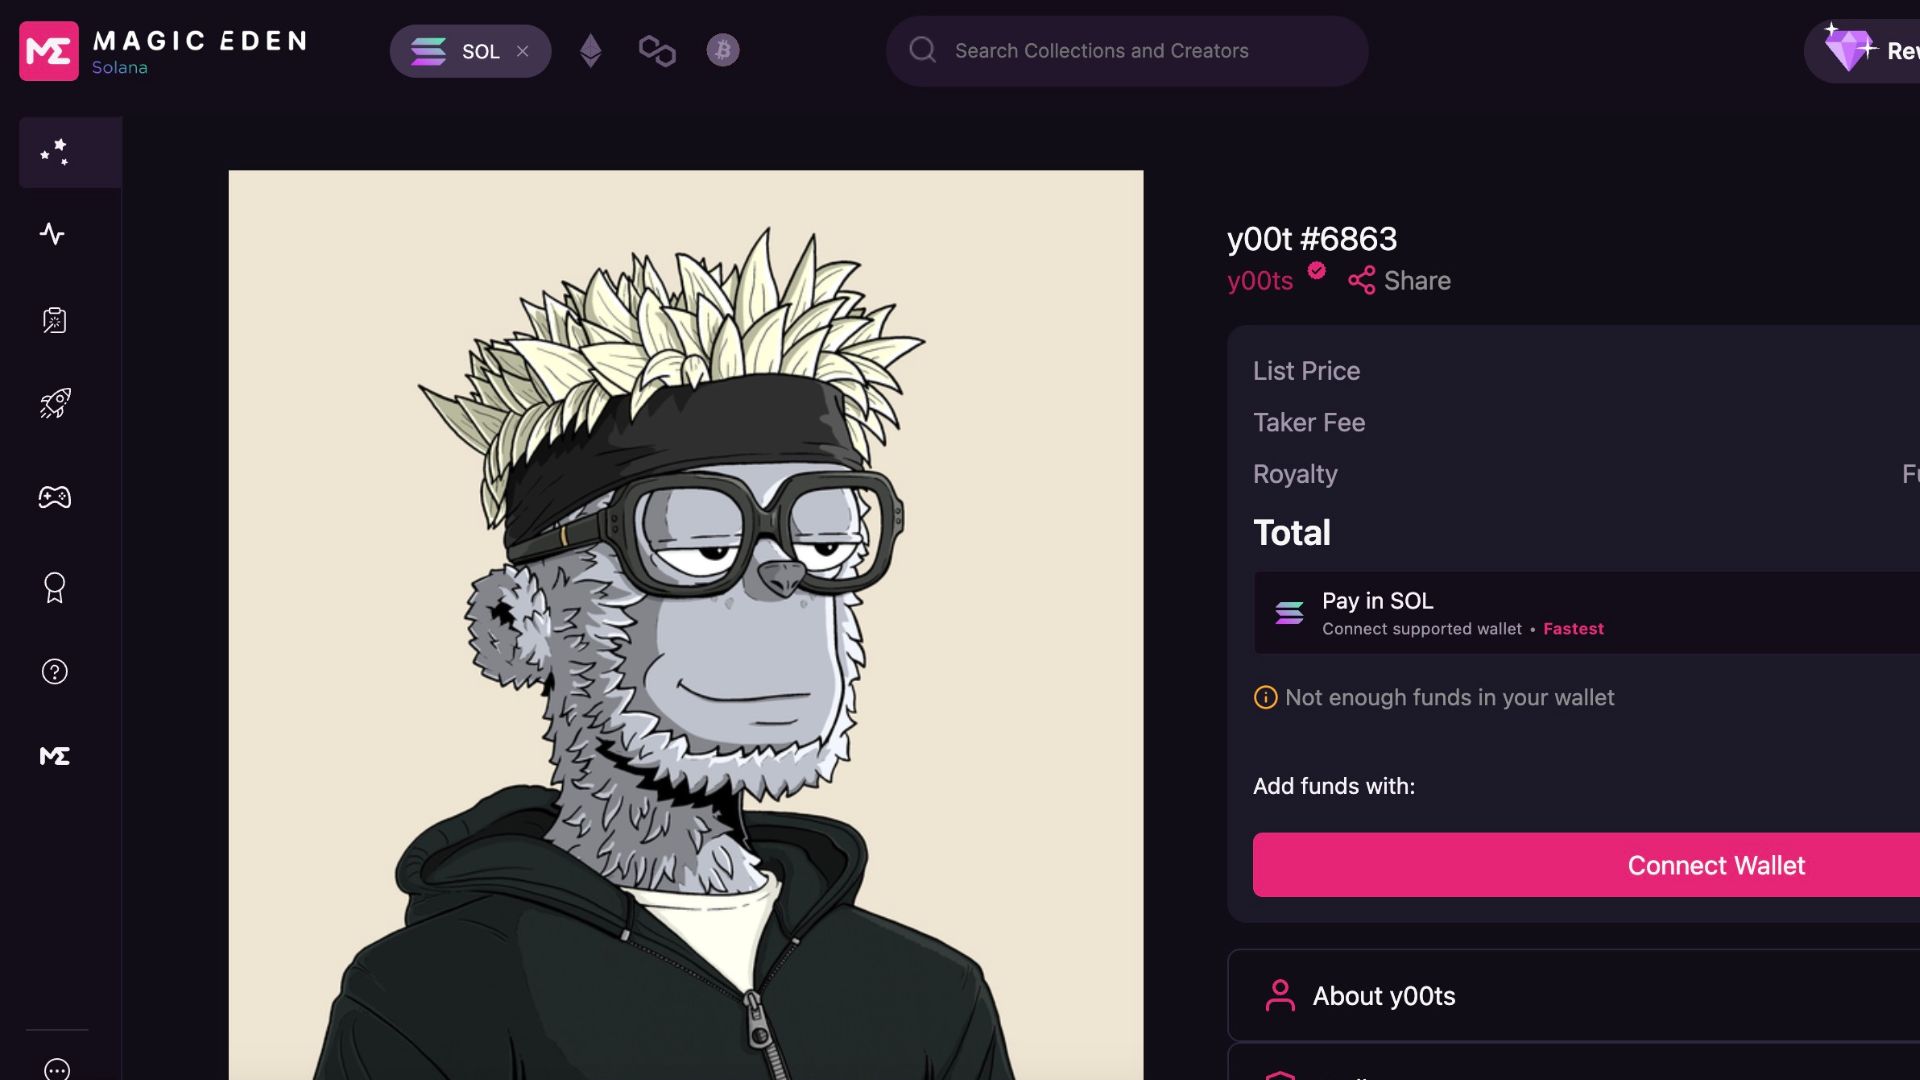
Task: Open the y00ts collection link
Action: [x=1259, y=280]
